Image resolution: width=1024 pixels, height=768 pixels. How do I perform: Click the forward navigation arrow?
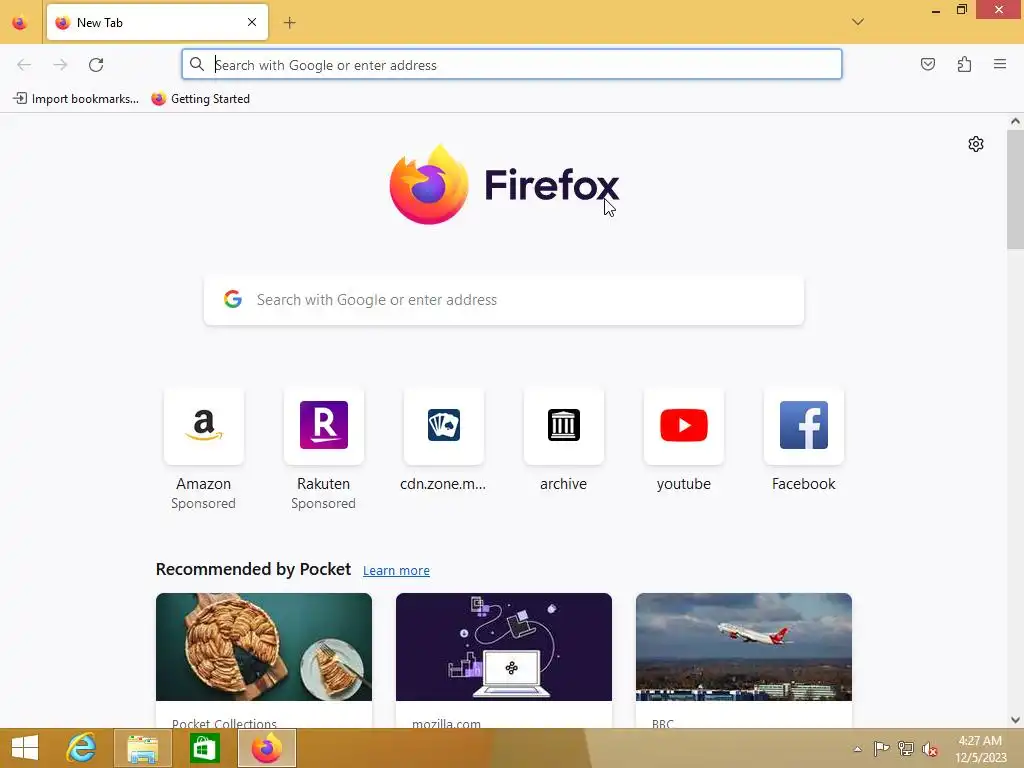point(60,65)
